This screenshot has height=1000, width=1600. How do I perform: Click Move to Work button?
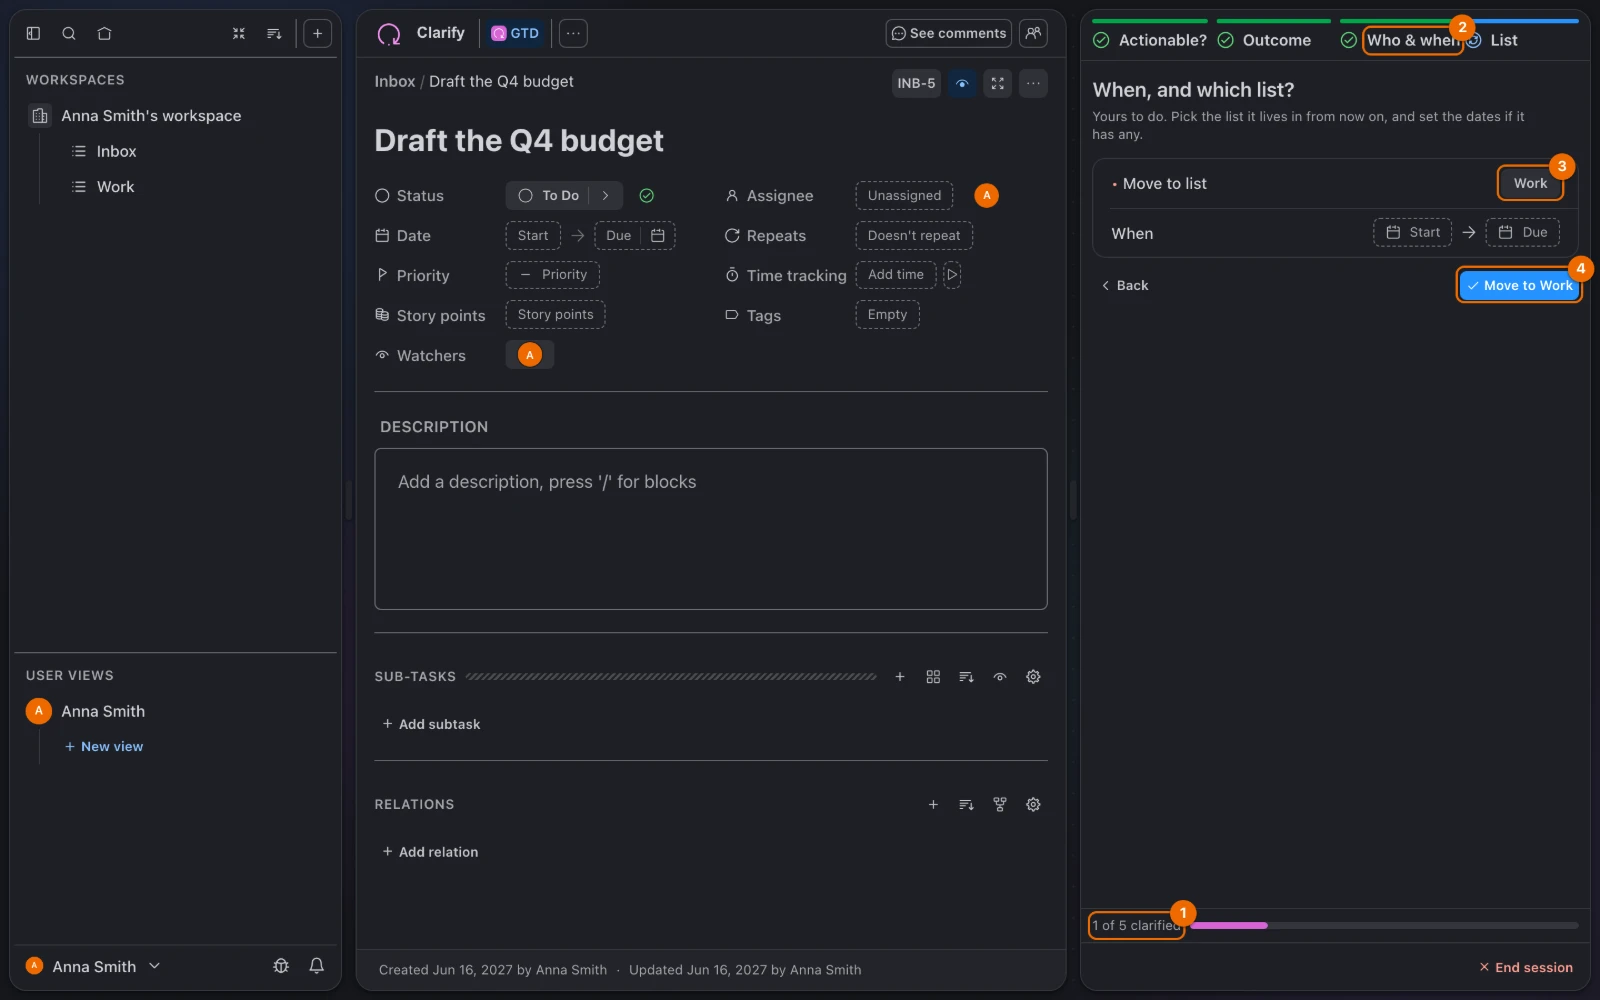coord(1519,285)
